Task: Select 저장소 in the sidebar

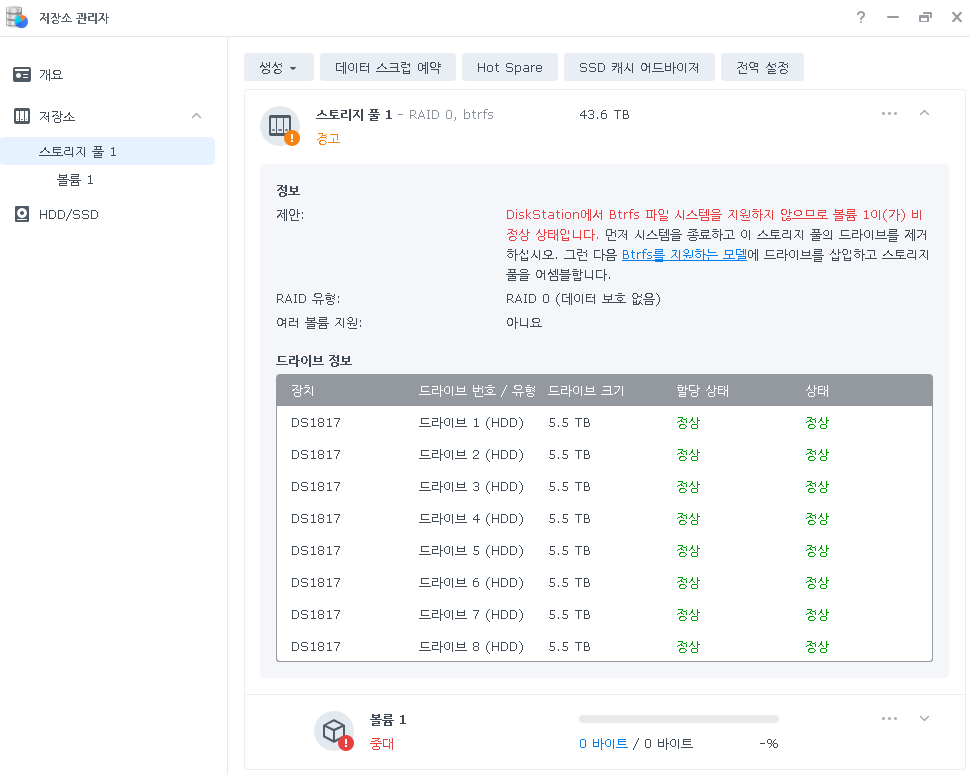Action: coord(57,116)
